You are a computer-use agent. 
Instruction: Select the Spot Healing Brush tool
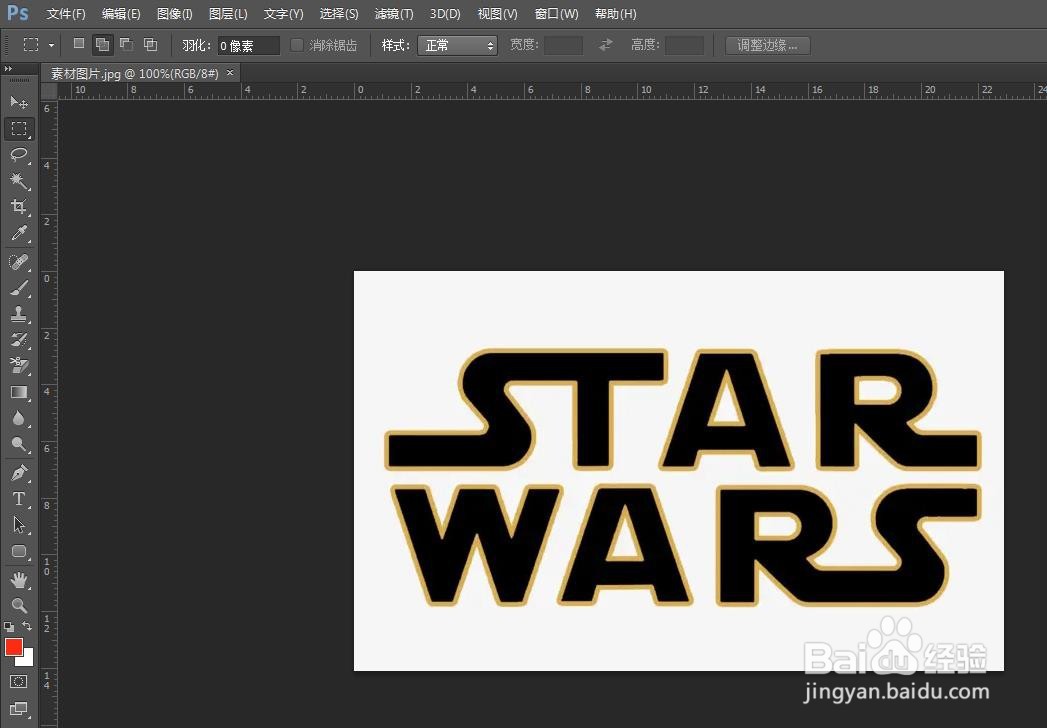tap(19, 261)
